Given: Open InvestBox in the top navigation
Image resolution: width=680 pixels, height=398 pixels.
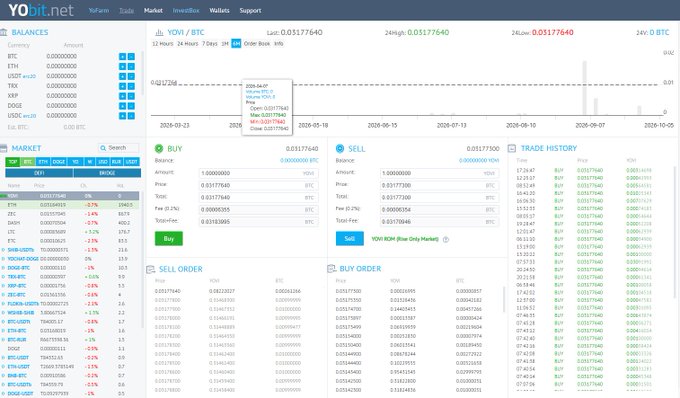Looking at the screenshot, I should pyautogui.click(x=186, y=10).
